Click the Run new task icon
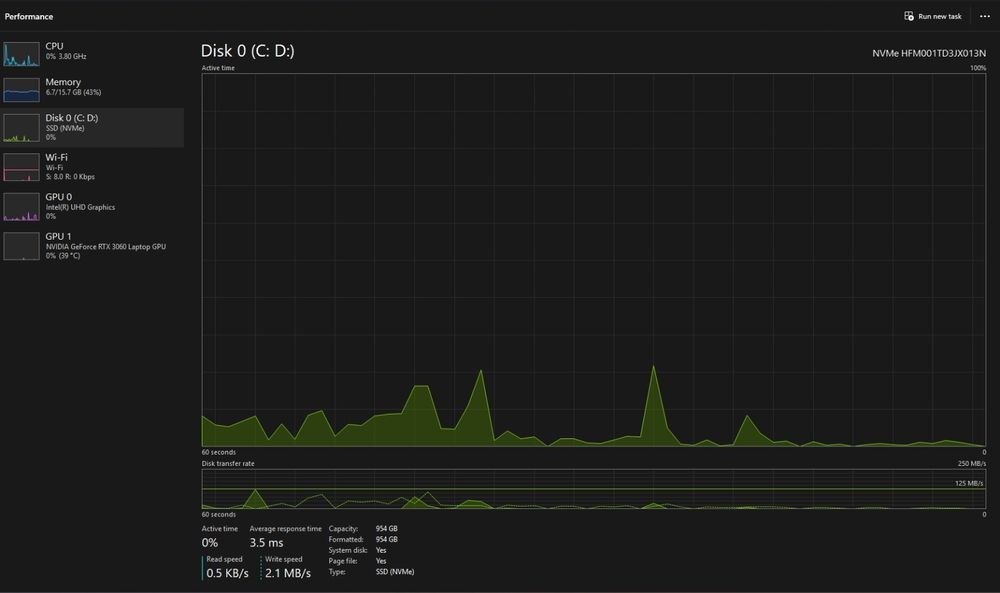 tap(909, 16)
